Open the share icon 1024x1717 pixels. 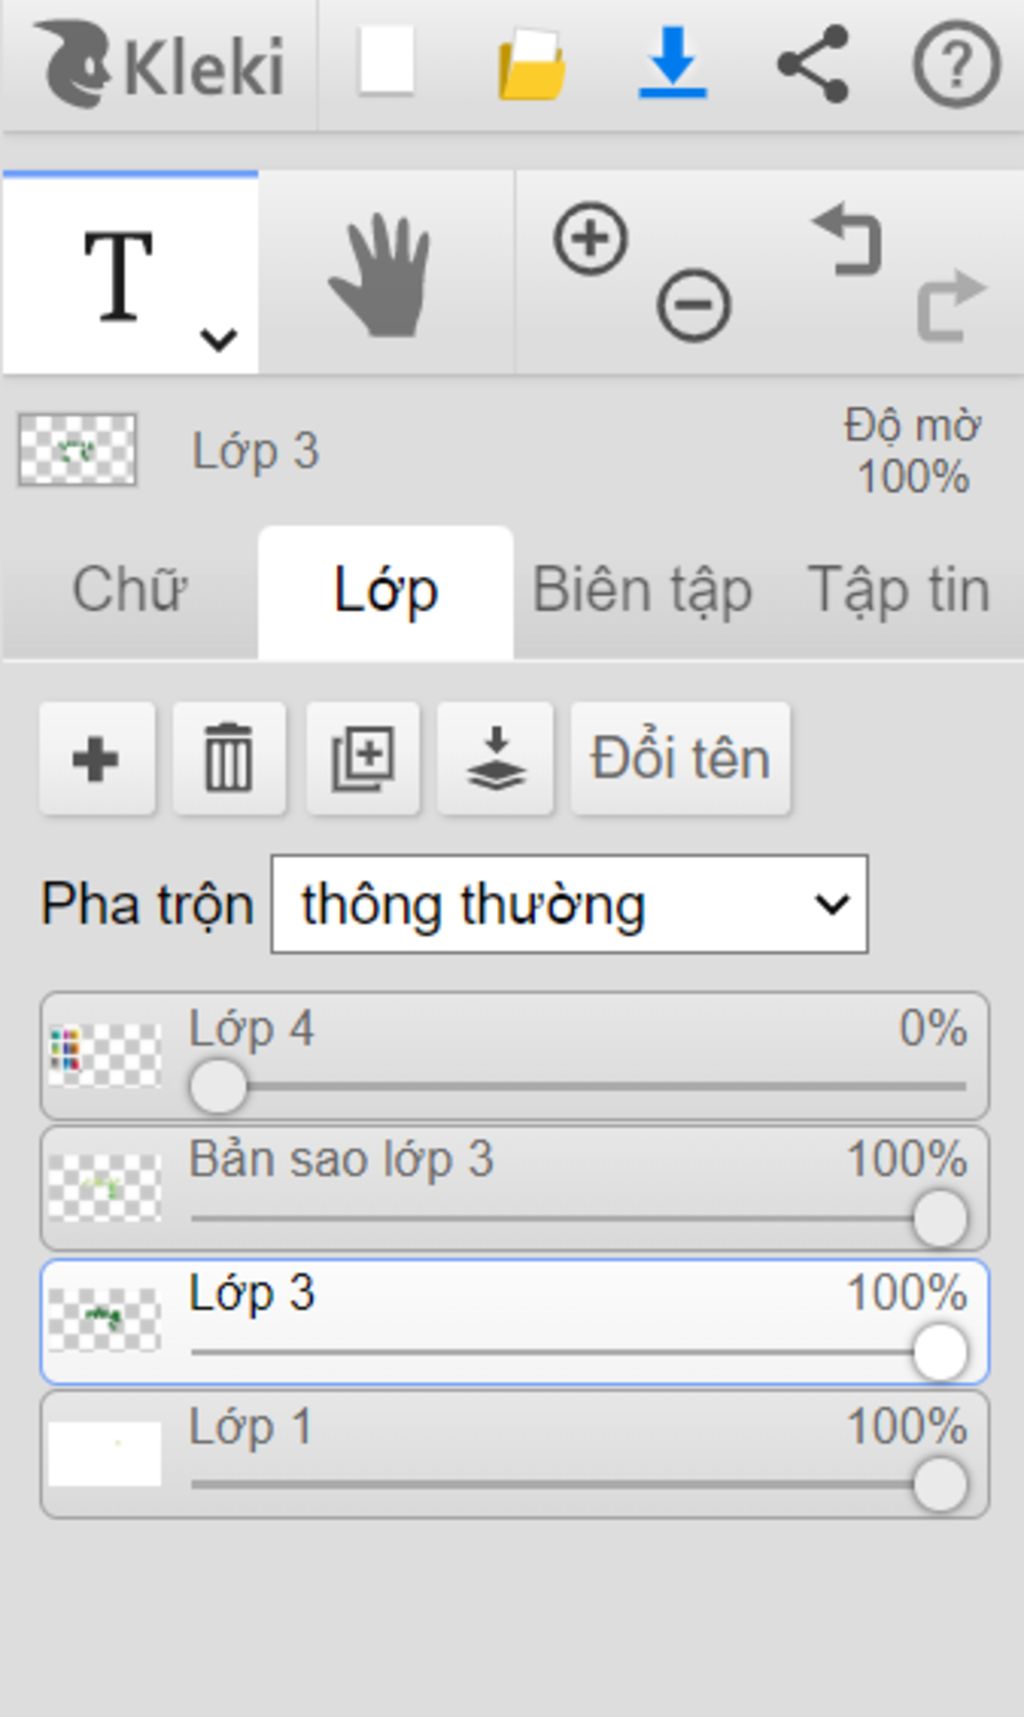813,64
